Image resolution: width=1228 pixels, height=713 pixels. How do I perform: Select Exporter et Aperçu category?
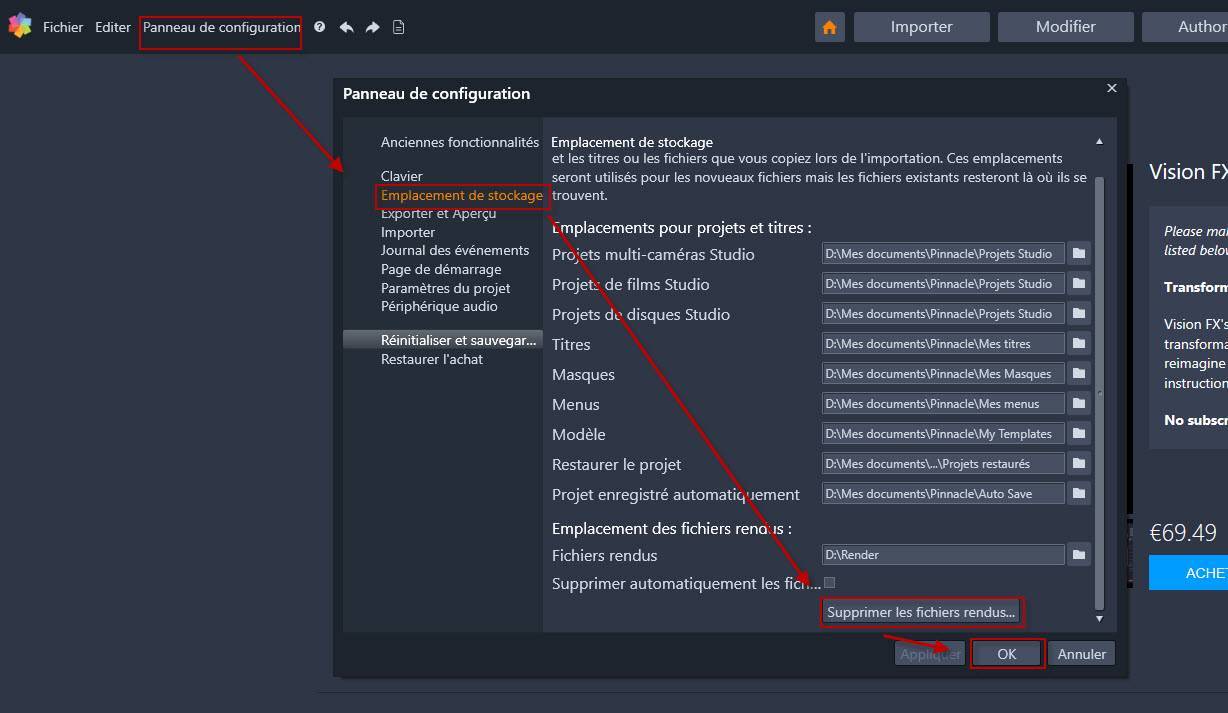coord(438,213)
